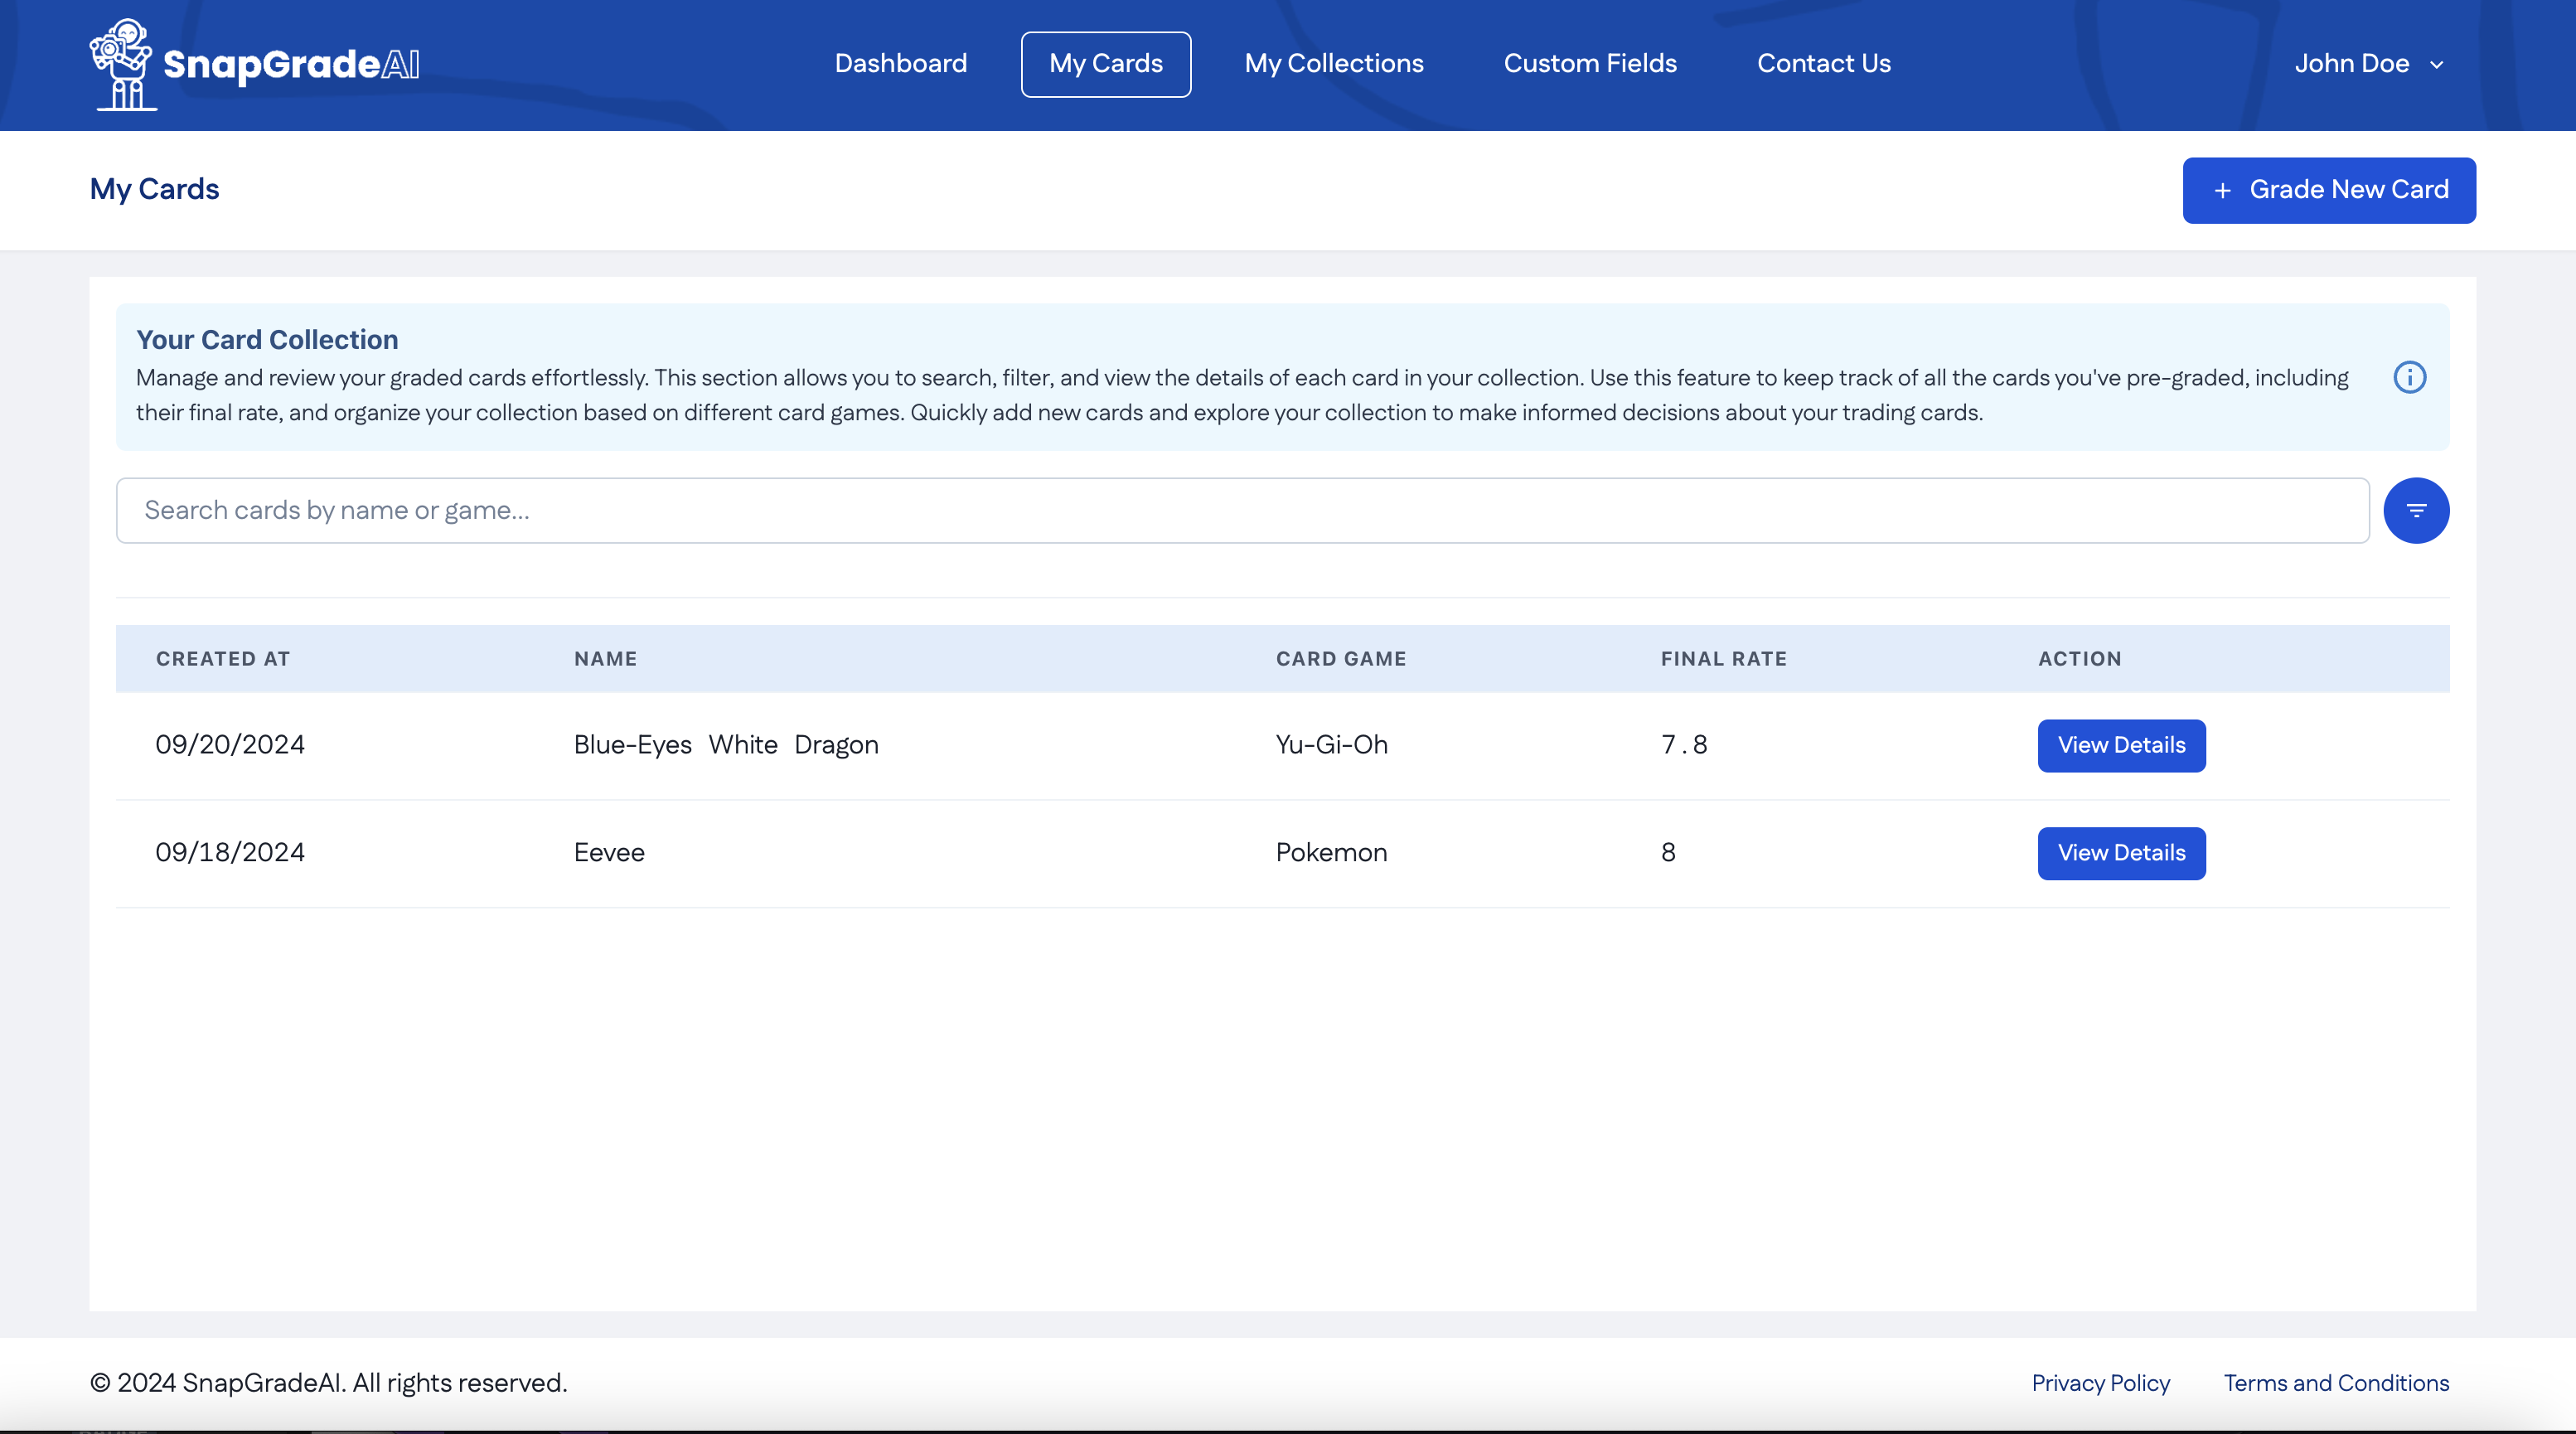Click the SnapGradeAI robot logo
Image resolution: width=2576 pixels, height=1434 pixels.
(x=122, y=64)
